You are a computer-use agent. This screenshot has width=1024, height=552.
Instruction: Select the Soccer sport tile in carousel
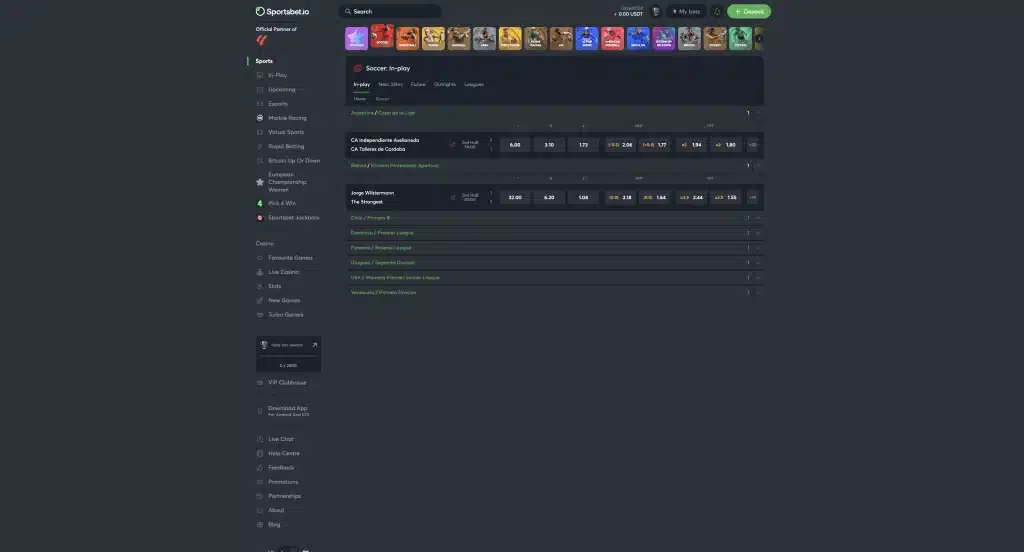[x=382, y=38]
